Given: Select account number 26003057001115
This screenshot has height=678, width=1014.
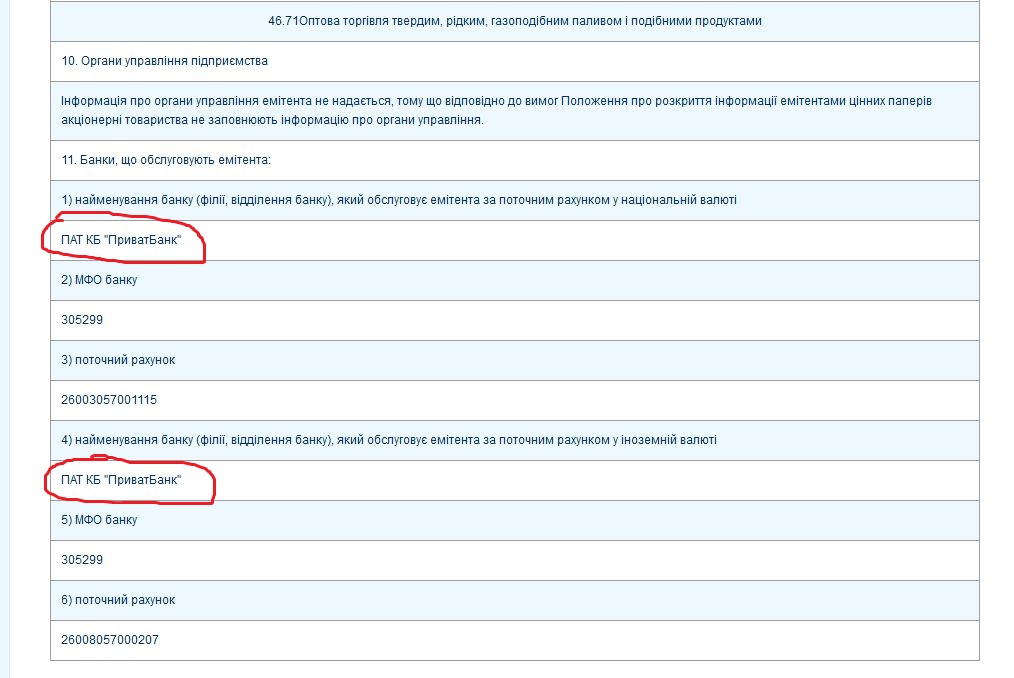Looking at the screenshot, I should (x=109, y=400).
